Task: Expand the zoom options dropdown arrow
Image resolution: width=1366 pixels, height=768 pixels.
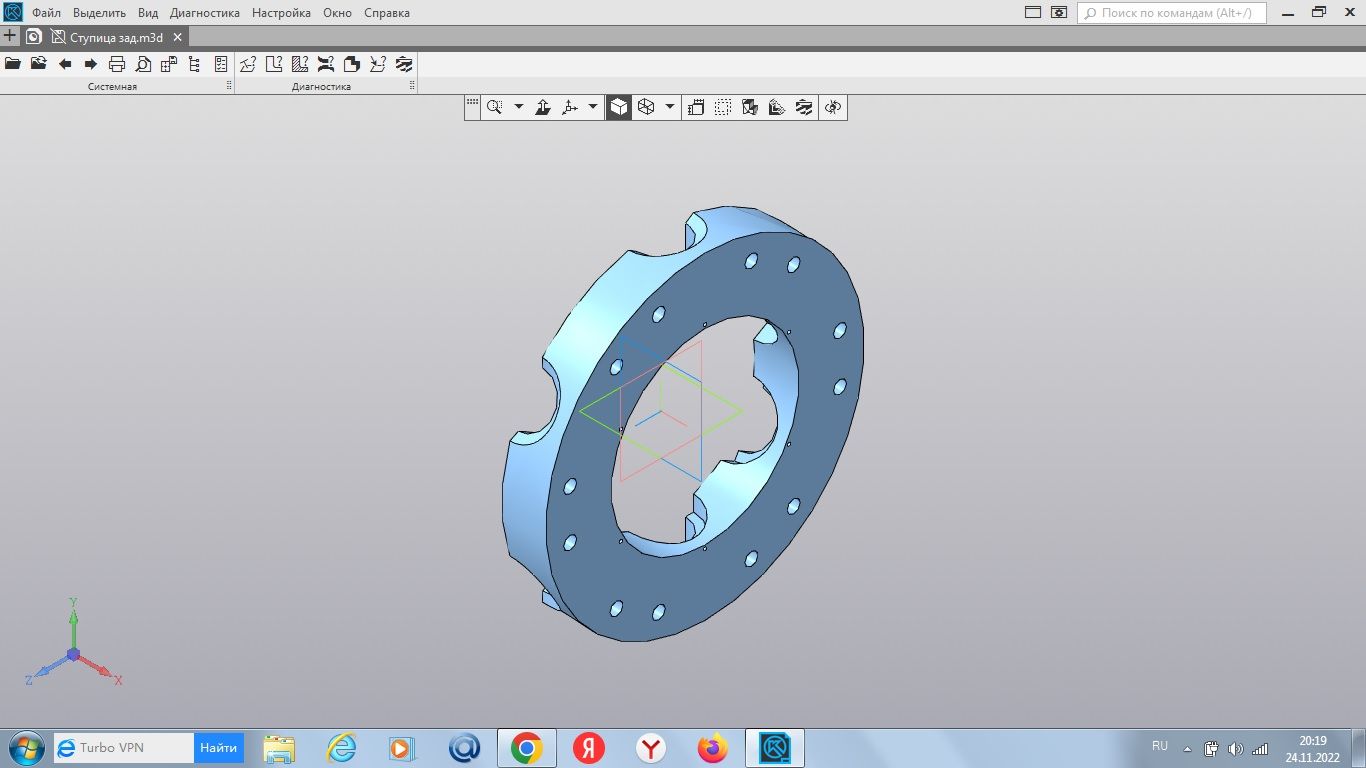Action: click(x=518, y=107)
